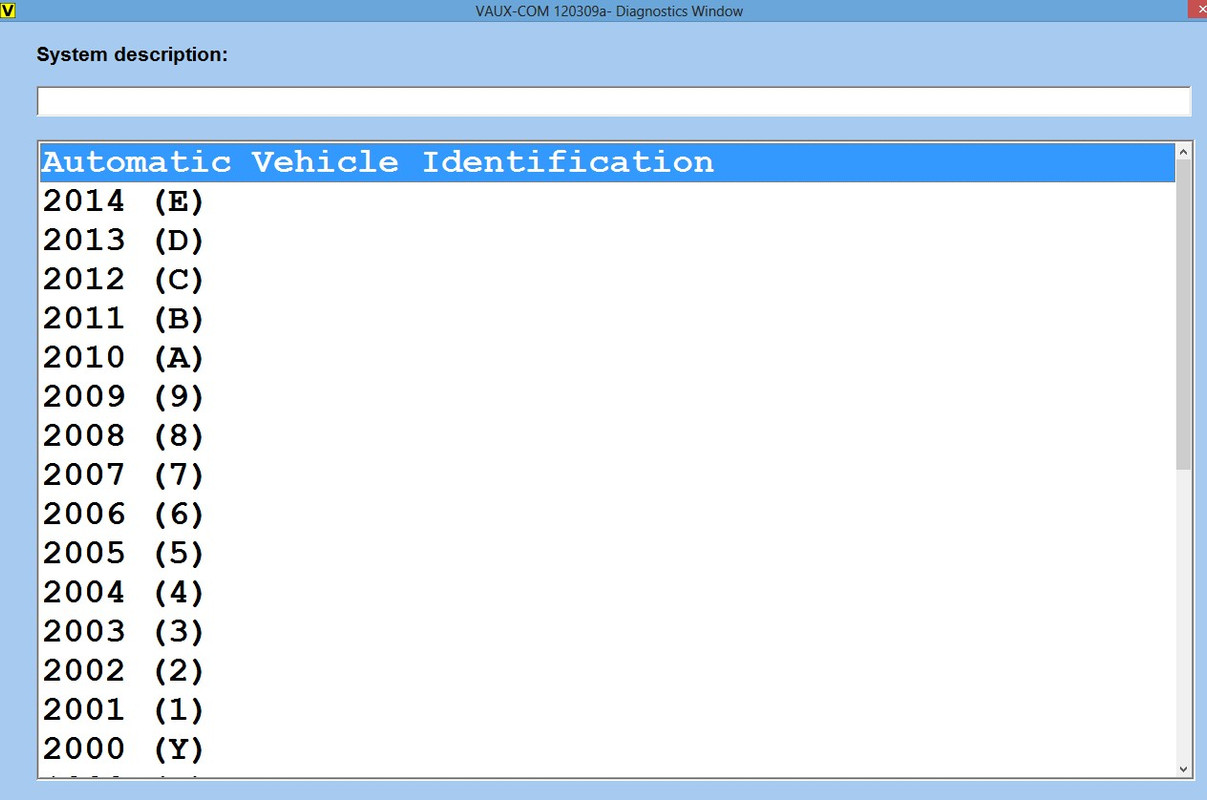Select model year 2001 (1)
The image size is (1207, 800).
[608, 708]
